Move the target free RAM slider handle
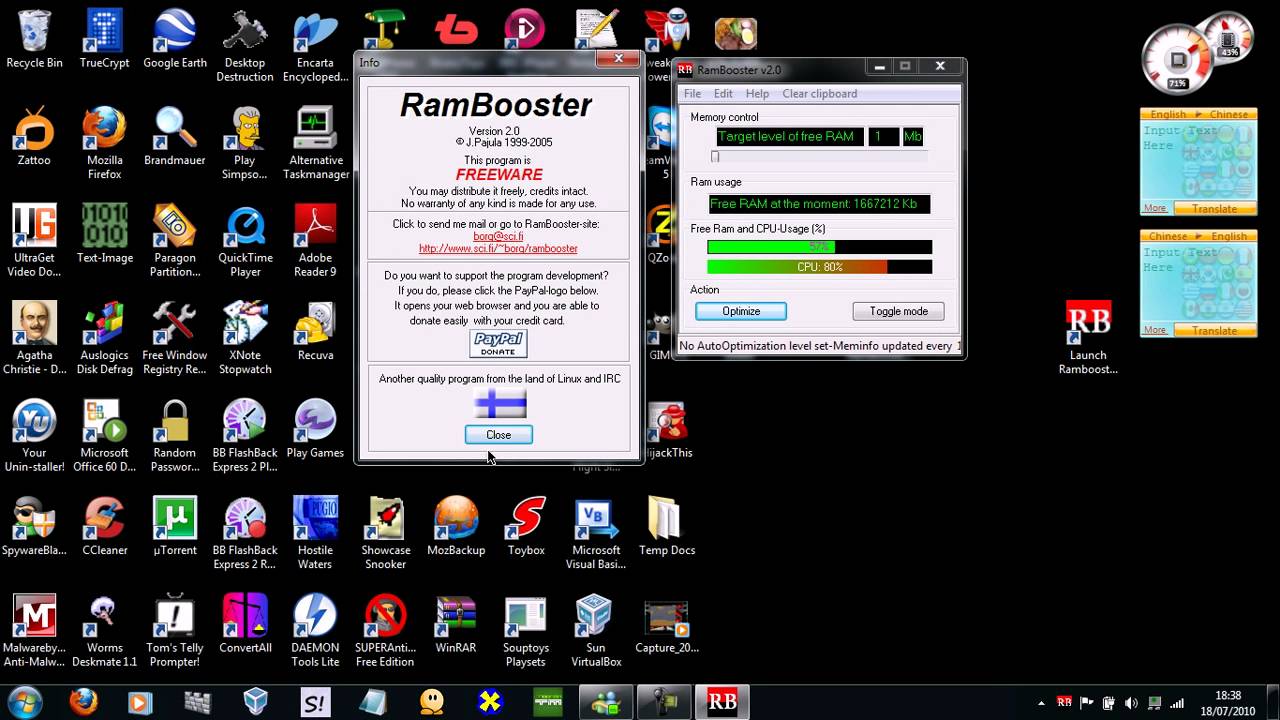The height and width of the screenshot is (720, 1280). point(715,157)
